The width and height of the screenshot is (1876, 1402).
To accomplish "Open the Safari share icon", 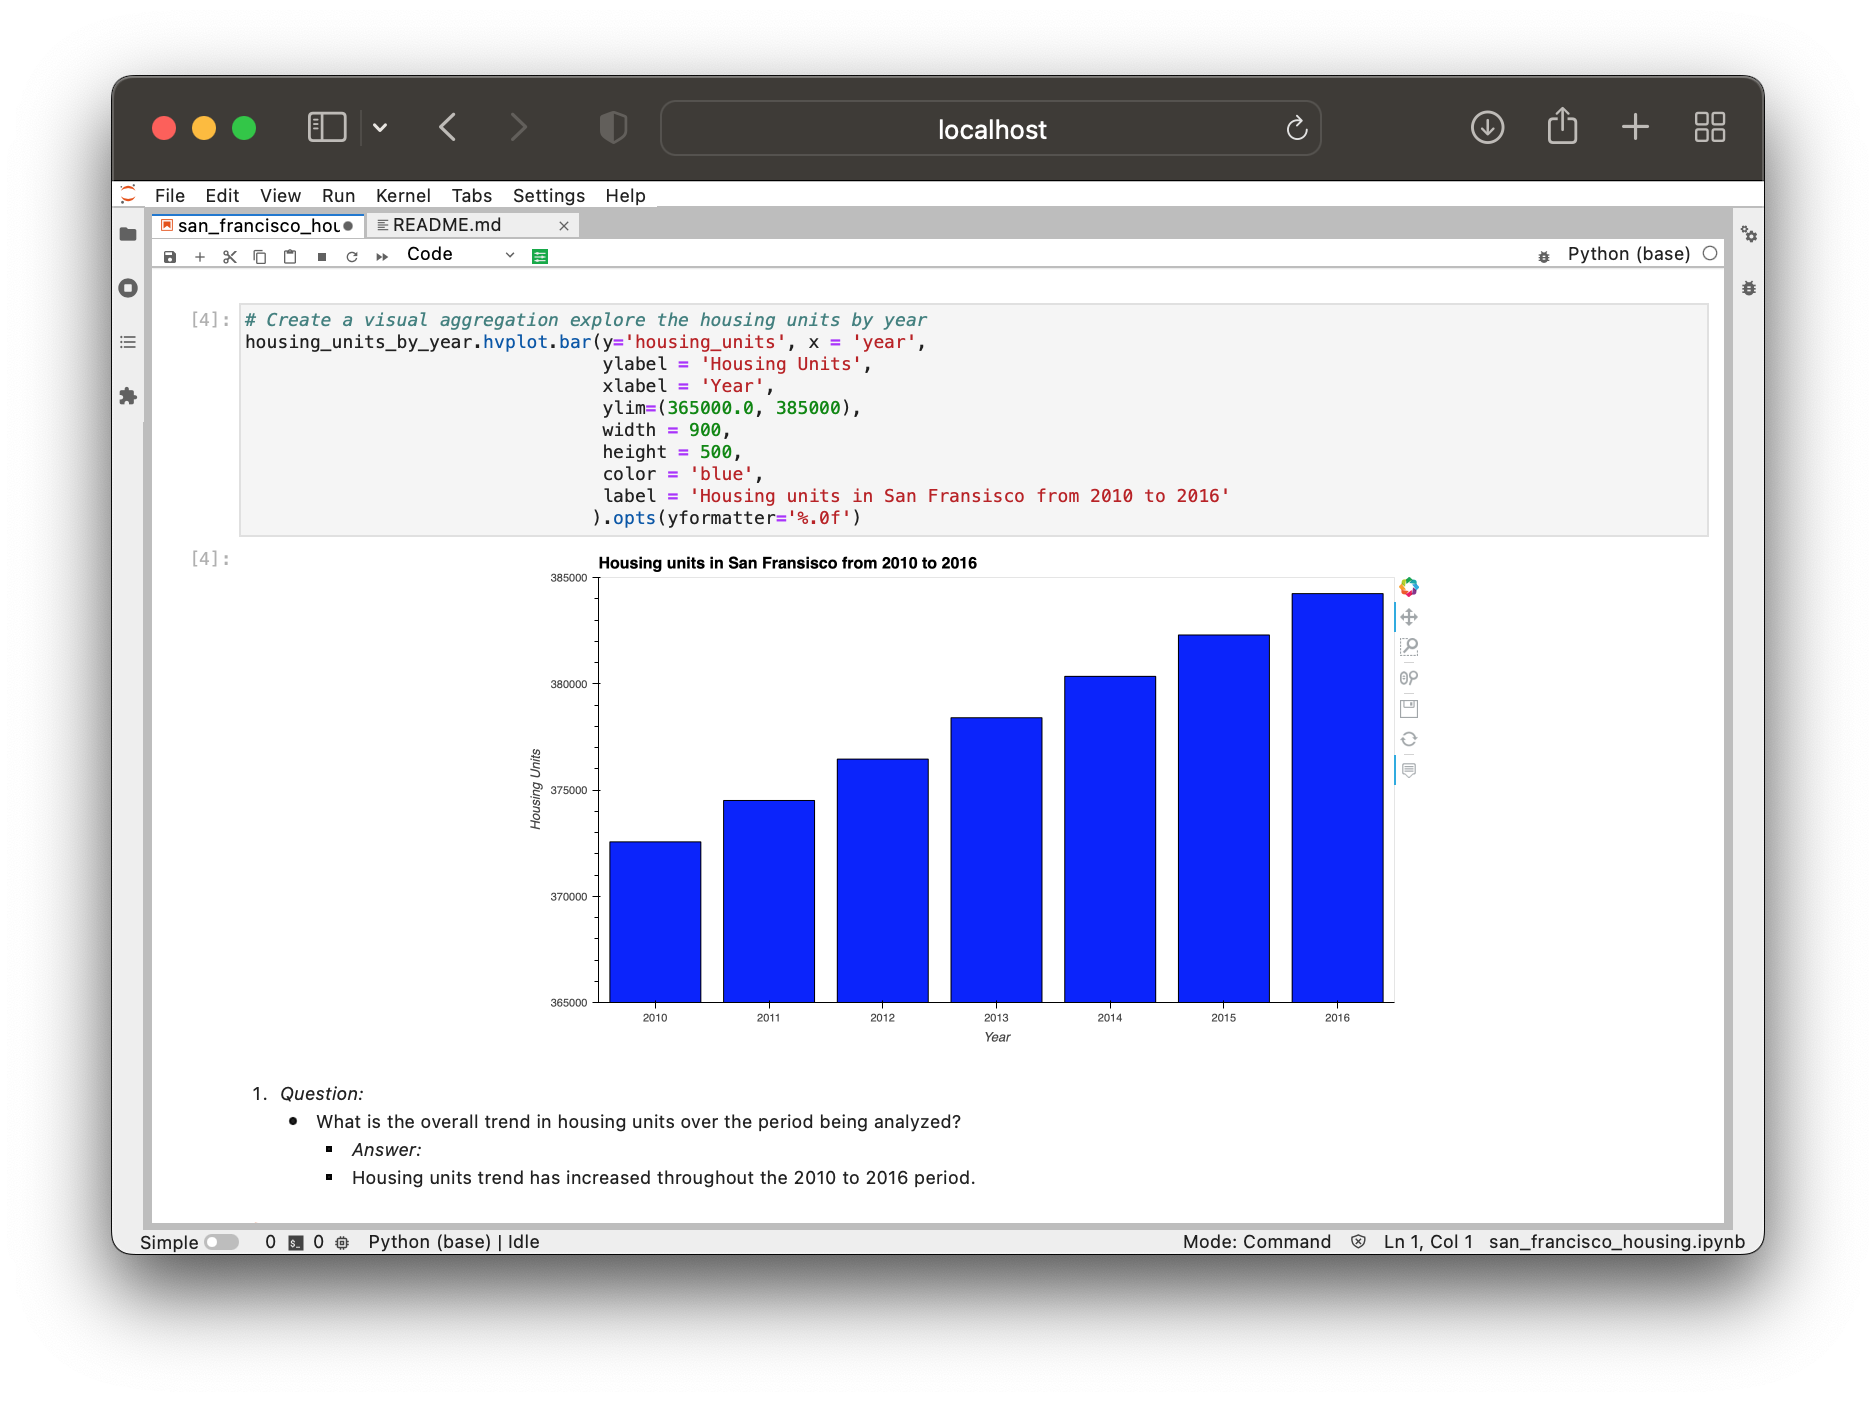I will (1562, 126).
